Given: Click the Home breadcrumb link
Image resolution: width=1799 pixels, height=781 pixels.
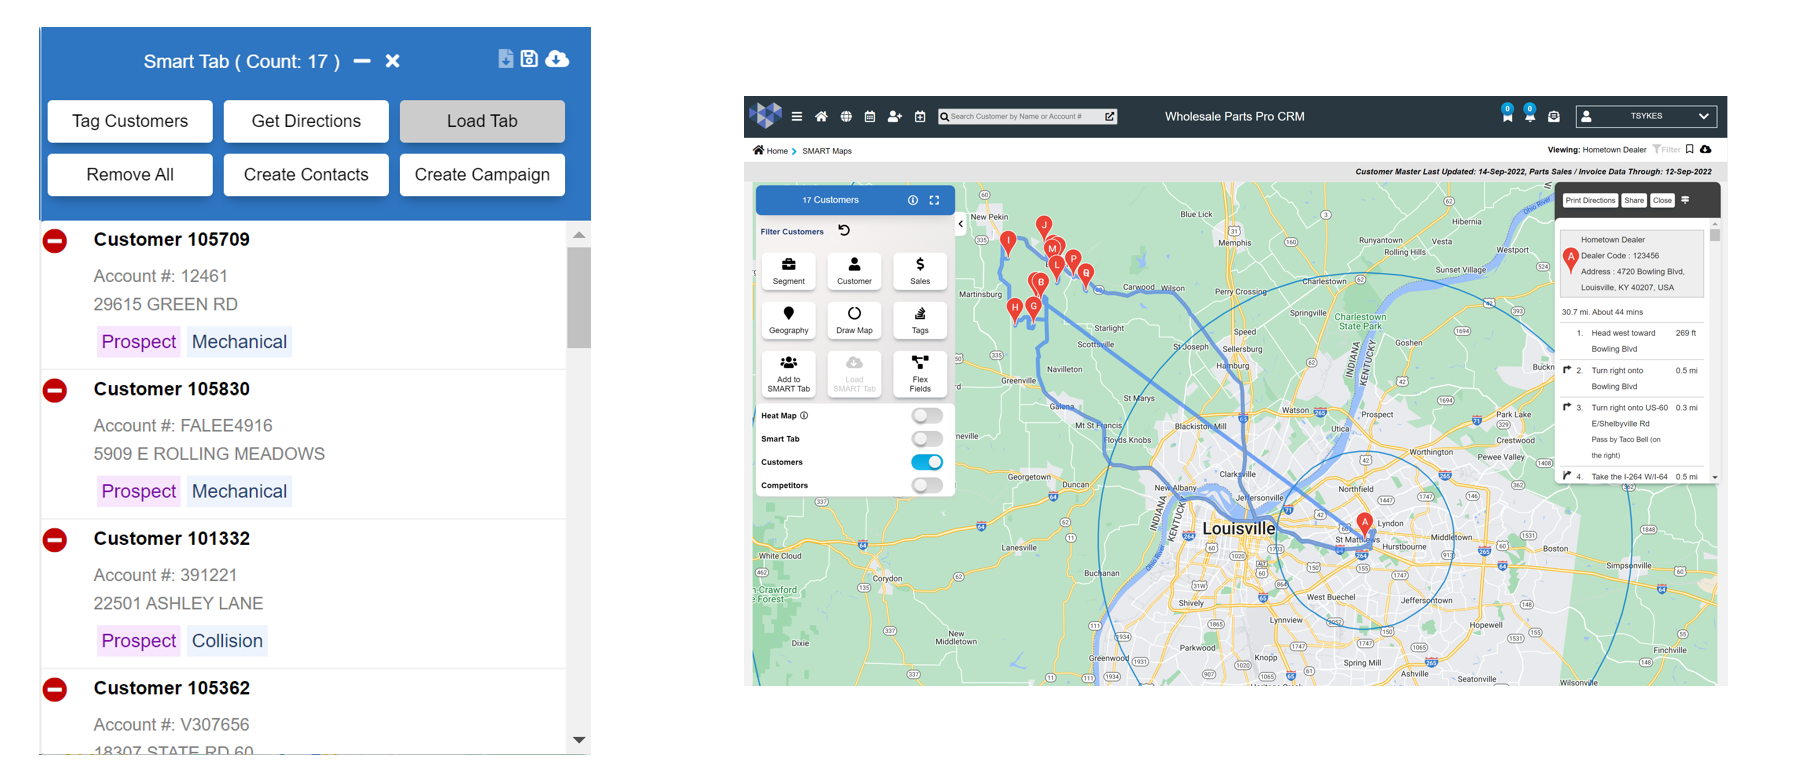Looking at the screenshot, I should [777, 151].
